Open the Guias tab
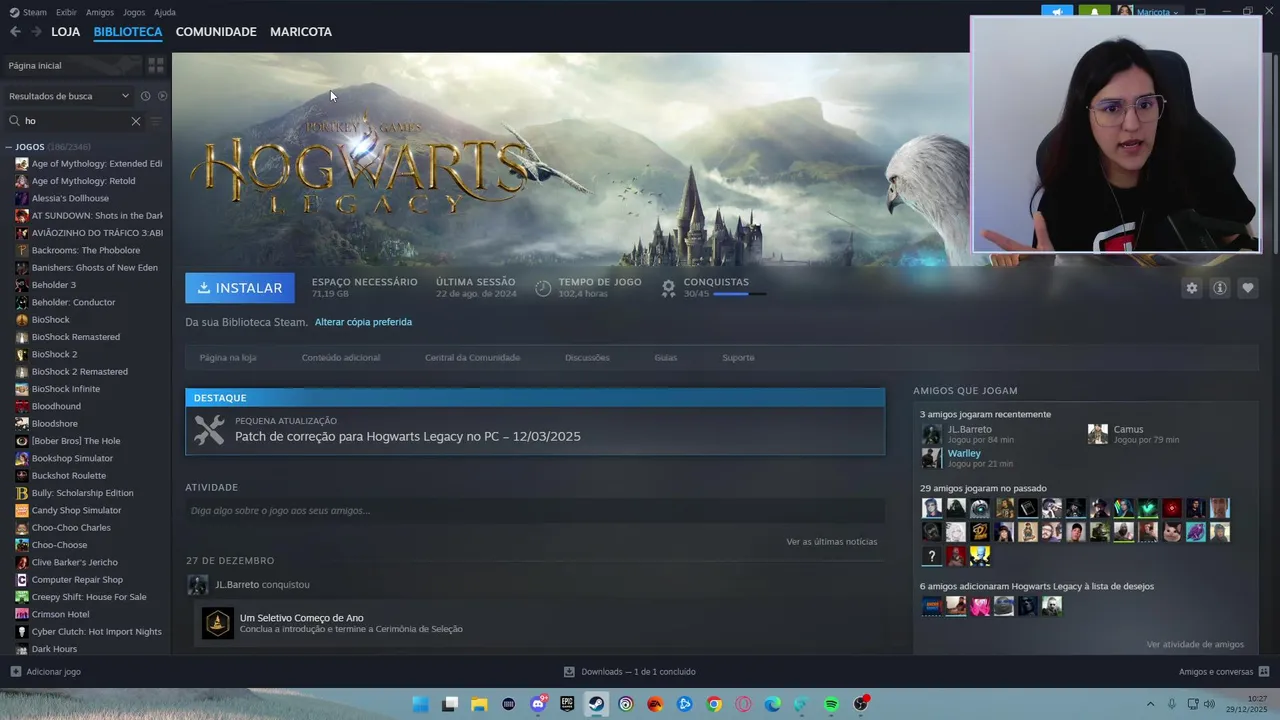Image resolution: width=1280 pixels, height=720 pixels. 666,357
